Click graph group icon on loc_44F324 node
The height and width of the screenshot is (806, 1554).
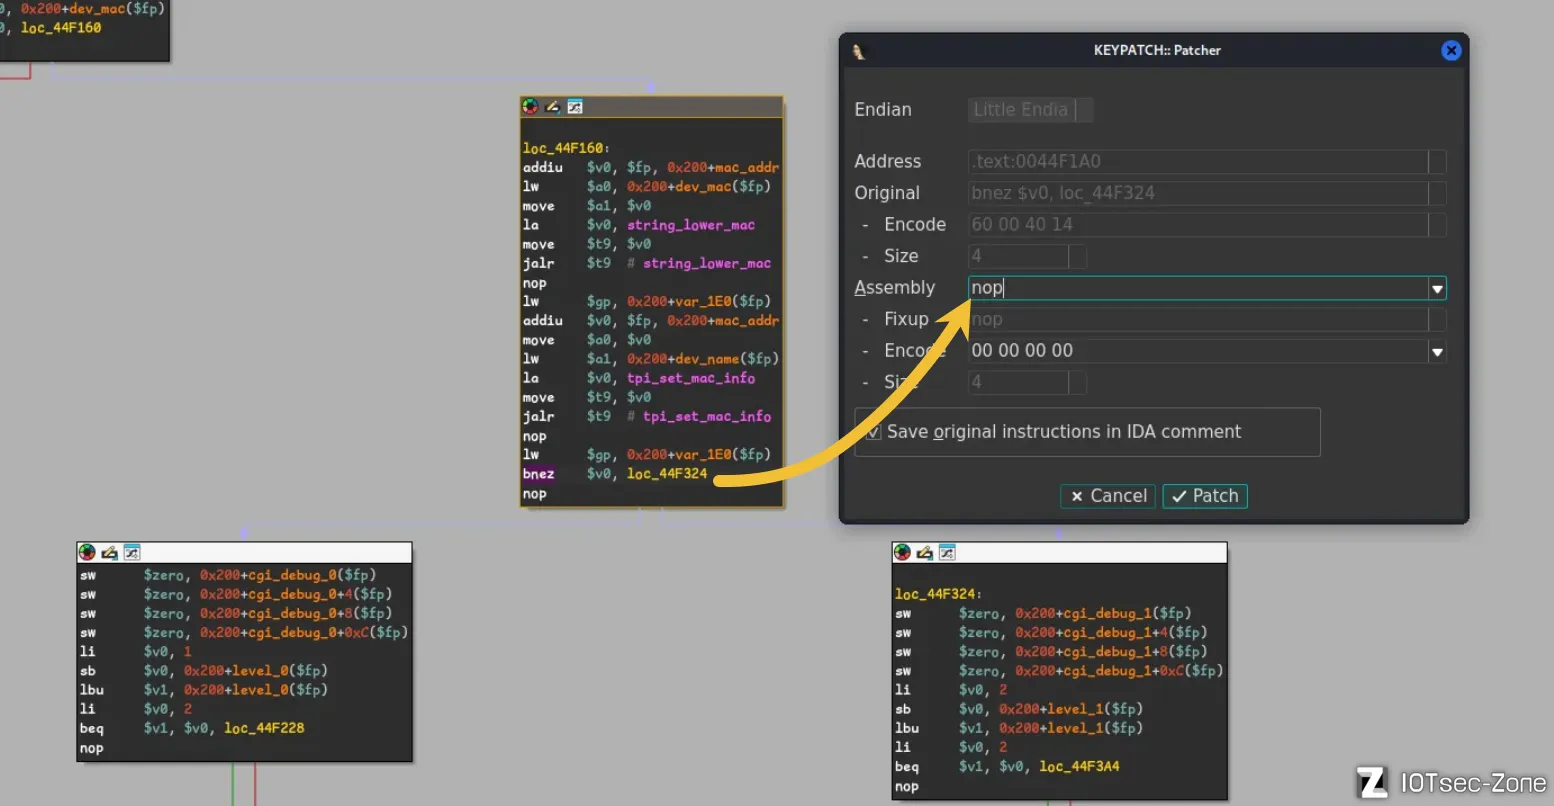tap(947, 552)
